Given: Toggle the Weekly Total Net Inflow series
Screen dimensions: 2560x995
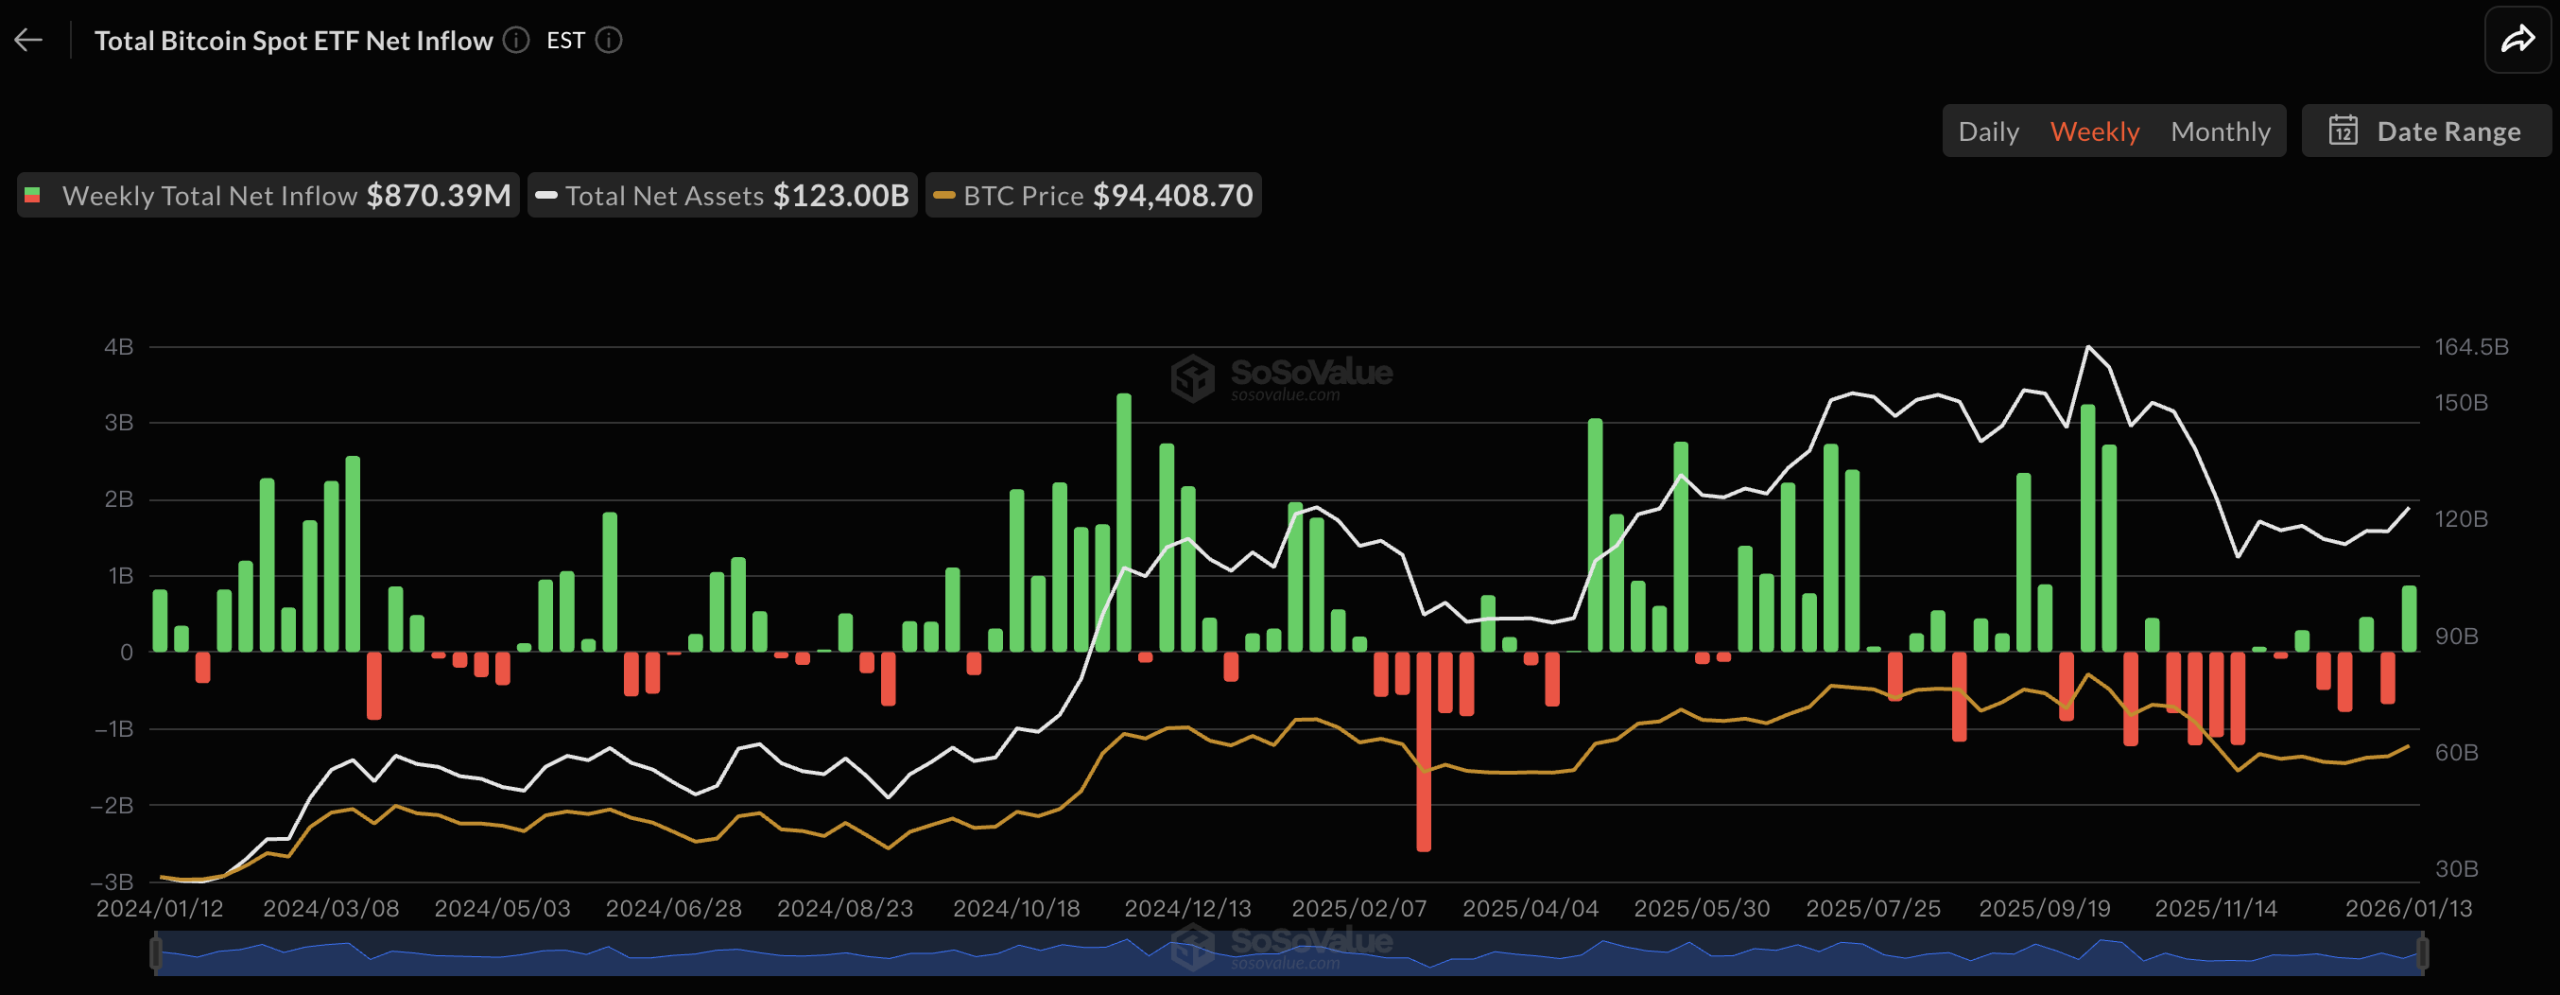Looking at the screenshot, I should tap(268, 195).
